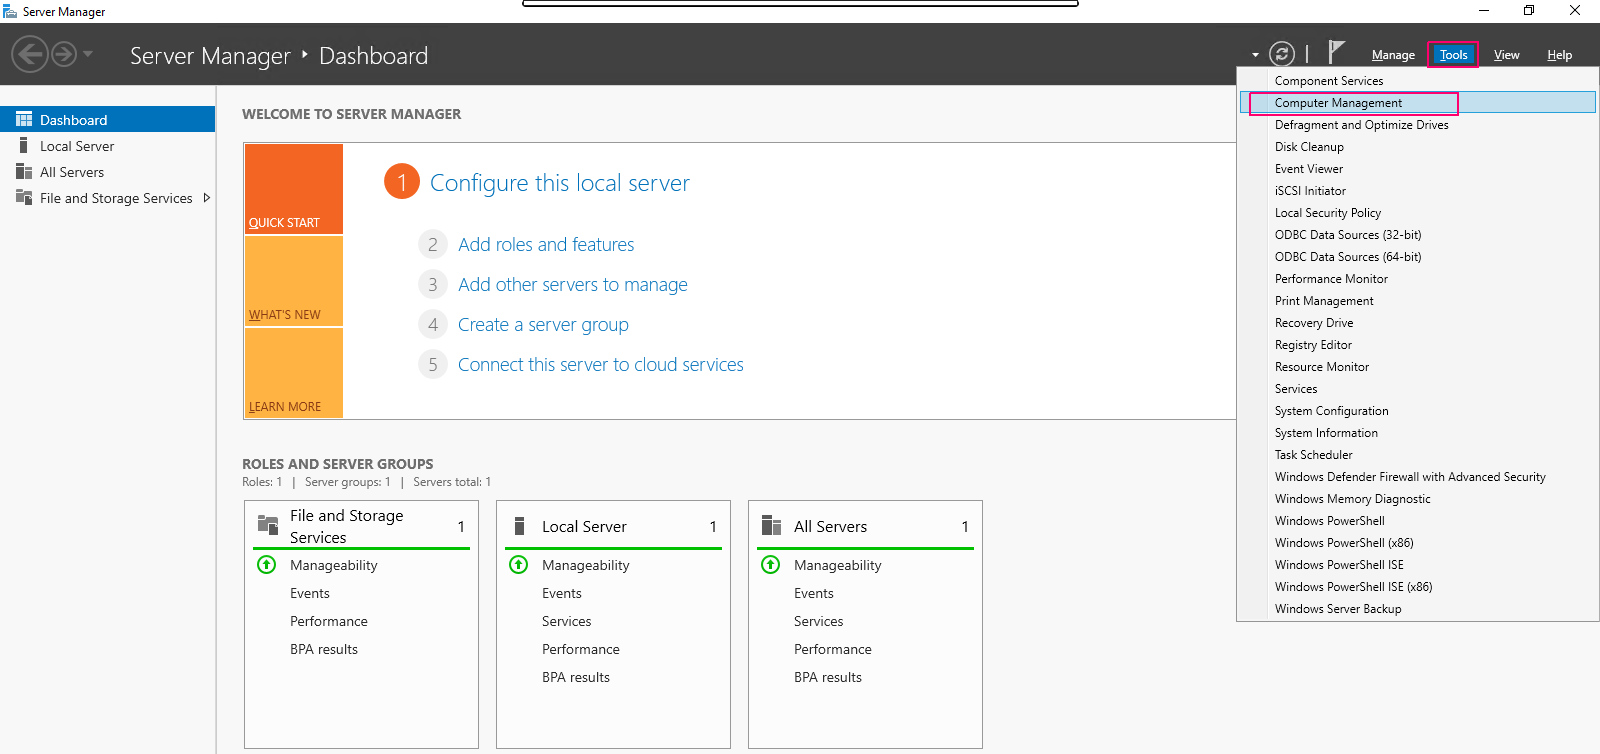This screenshot has width=1600, height=754.
Task: Click Events in Local Server tile
Action: click(562, 593)
